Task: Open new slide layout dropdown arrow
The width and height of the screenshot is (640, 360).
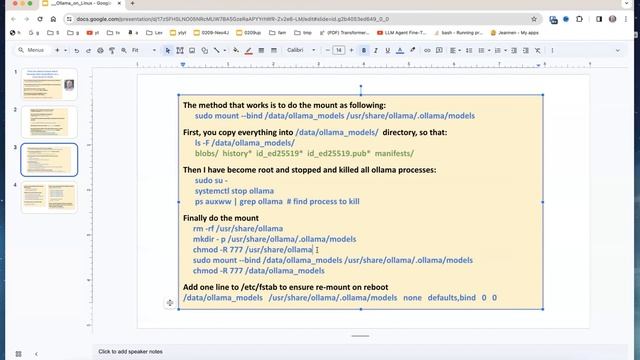Action: [65, 50]
